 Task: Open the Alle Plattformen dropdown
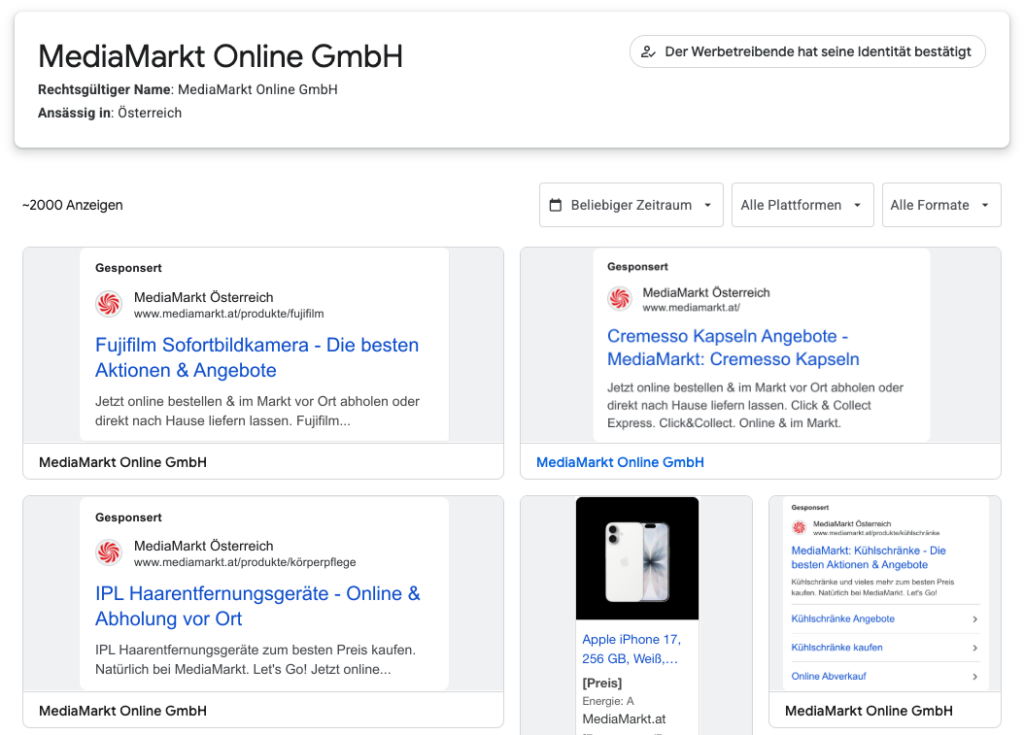point(803,205)
